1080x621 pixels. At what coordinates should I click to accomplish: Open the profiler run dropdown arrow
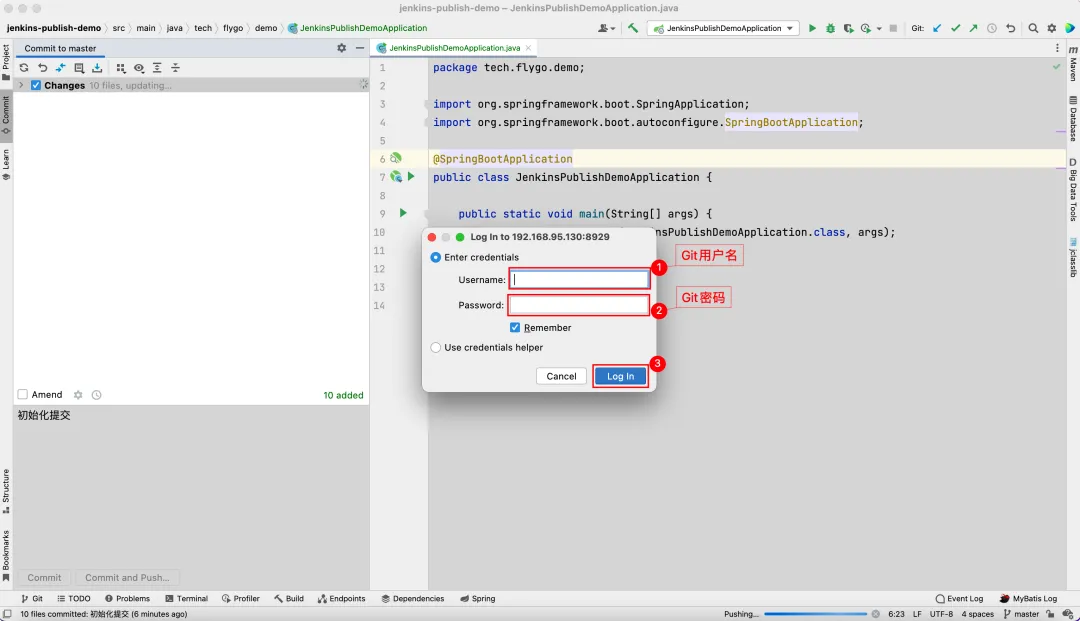879,28
